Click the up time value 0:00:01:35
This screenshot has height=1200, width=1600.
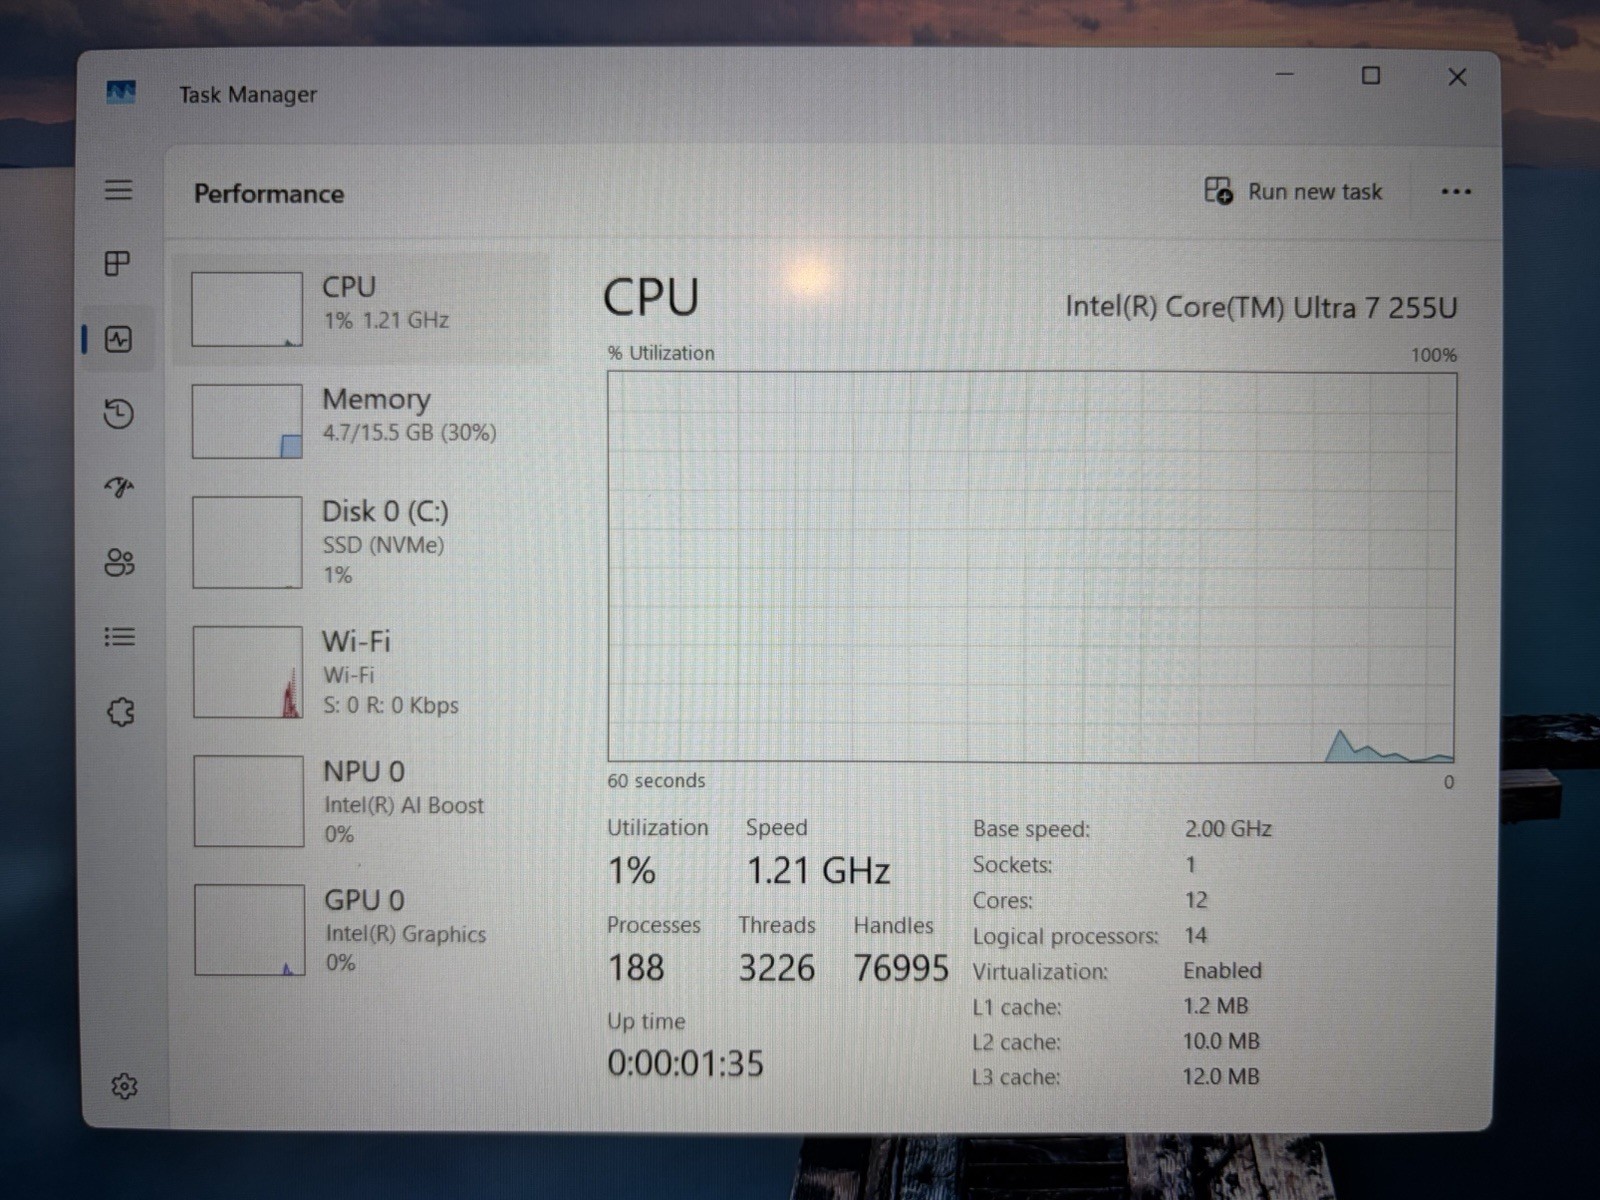685,1063
